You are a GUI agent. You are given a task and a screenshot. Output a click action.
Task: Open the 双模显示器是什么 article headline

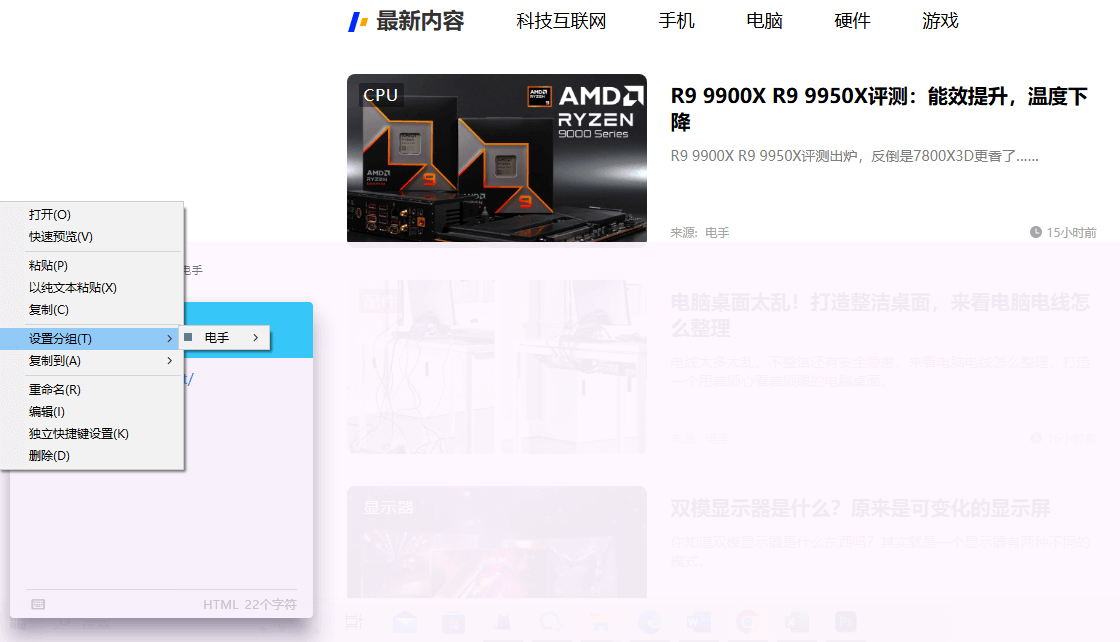(x=862, y=507)
